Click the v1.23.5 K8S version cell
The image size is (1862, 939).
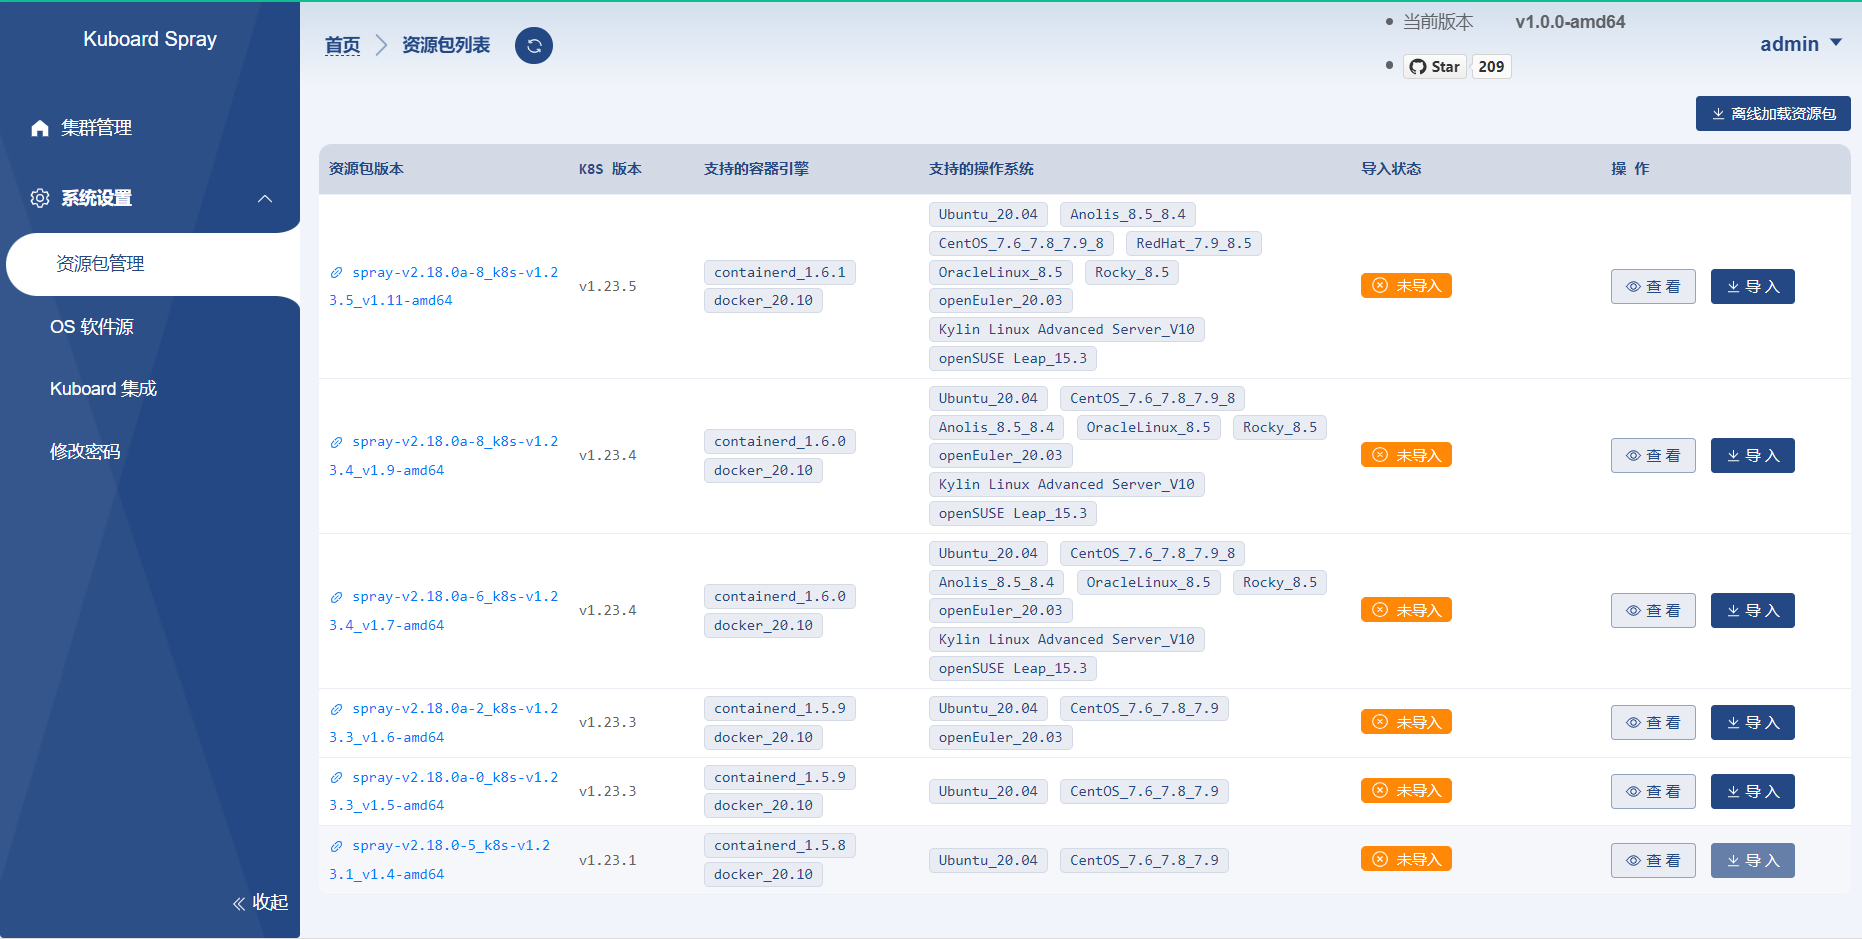[608, 286]
